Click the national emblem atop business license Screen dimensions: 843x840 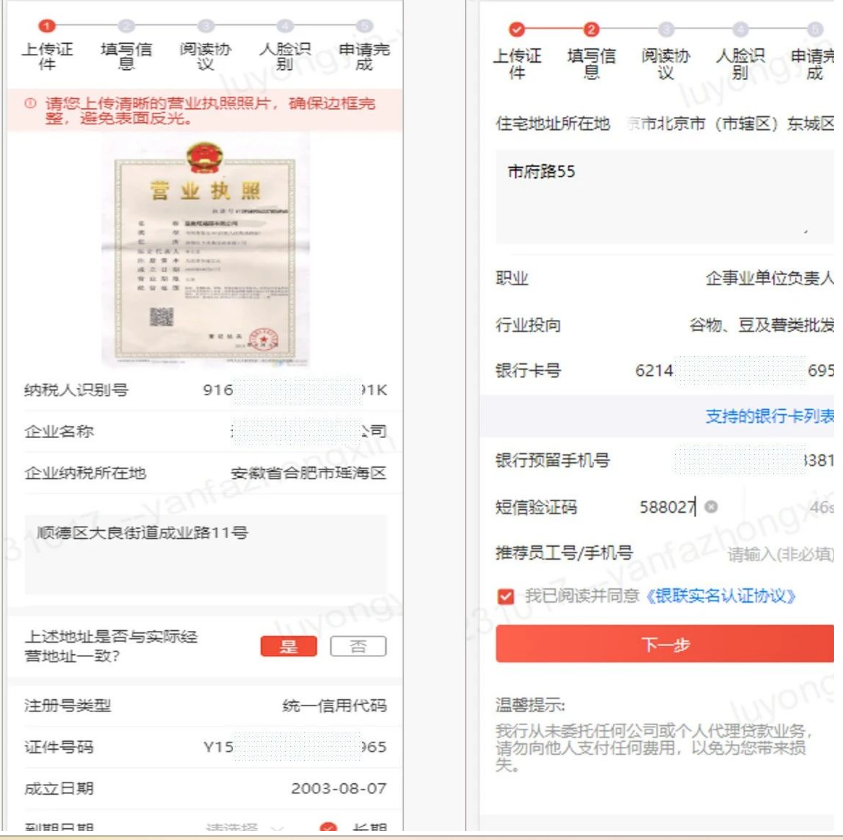pyautogui.click(x=204, y=157)
